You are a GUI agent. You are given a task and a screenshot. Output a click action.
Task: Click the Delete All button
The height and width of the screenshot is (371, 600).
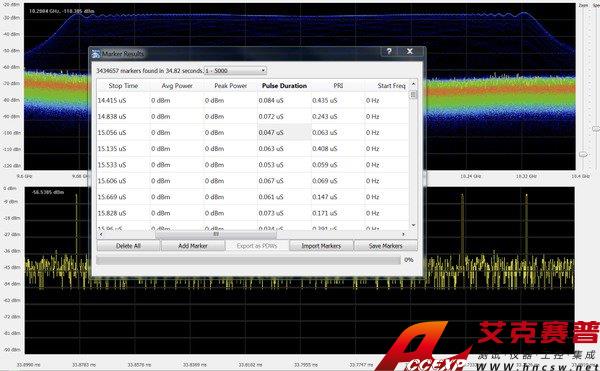click(128, 246)
